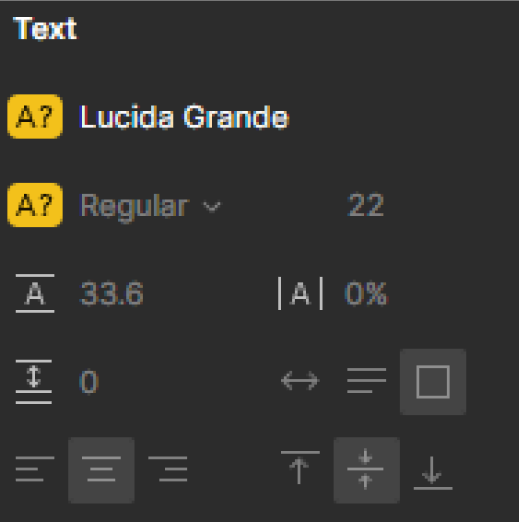519x522 pixels.
Task: Align text to the right
Action: pos(168,469)
